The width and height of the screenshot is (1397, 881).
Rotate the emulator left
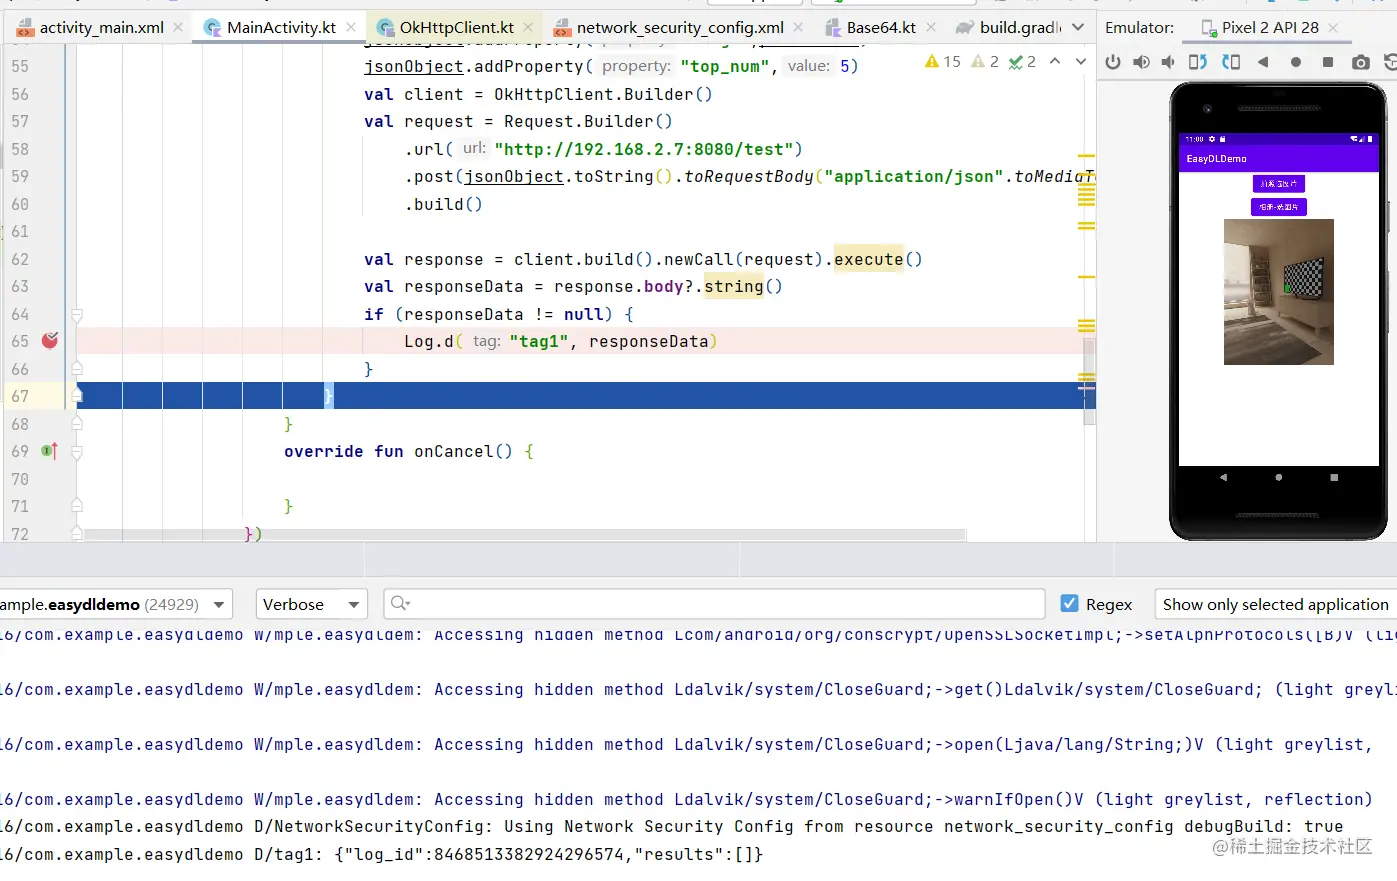[x=1198, y=62]
